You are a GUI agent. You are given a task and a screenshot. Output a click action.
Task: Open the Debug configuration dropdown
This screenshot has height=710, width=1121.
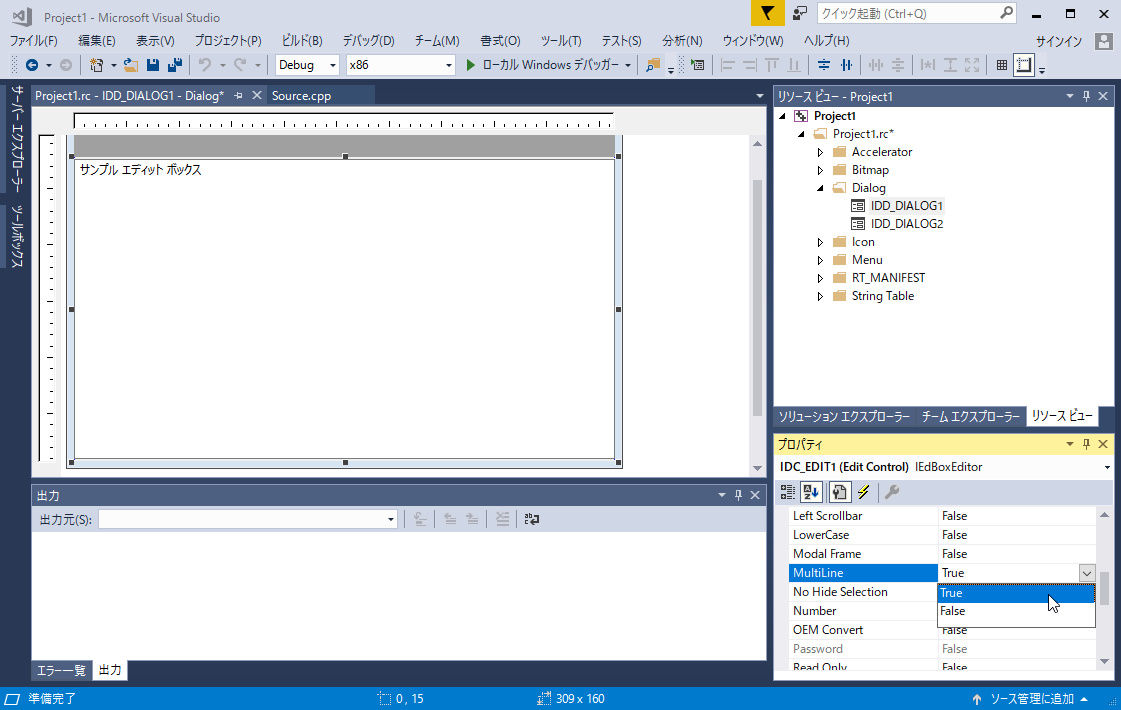(332, 65)
